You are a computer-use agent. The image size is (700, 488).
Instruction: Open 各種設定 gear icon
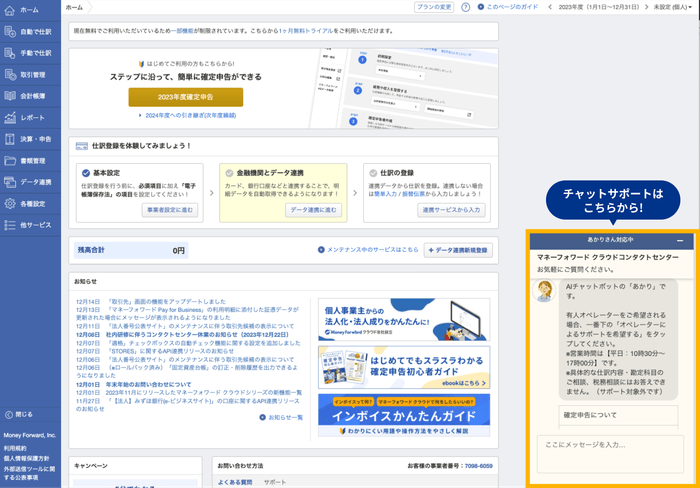9,204
